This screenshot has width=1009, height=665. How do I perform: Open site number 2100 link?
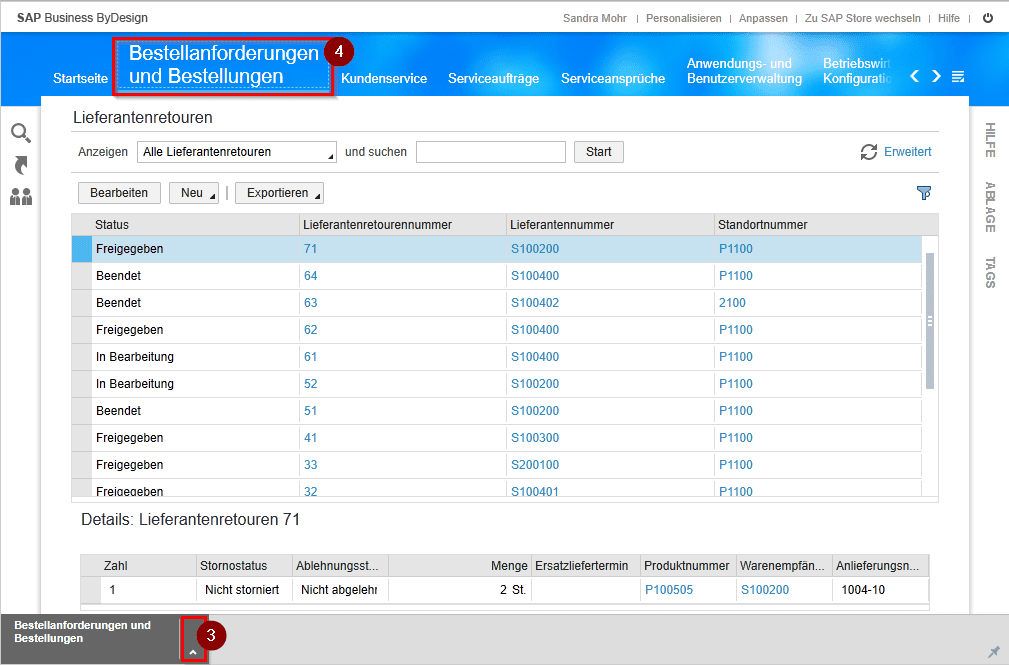click(x=732, y=303)
